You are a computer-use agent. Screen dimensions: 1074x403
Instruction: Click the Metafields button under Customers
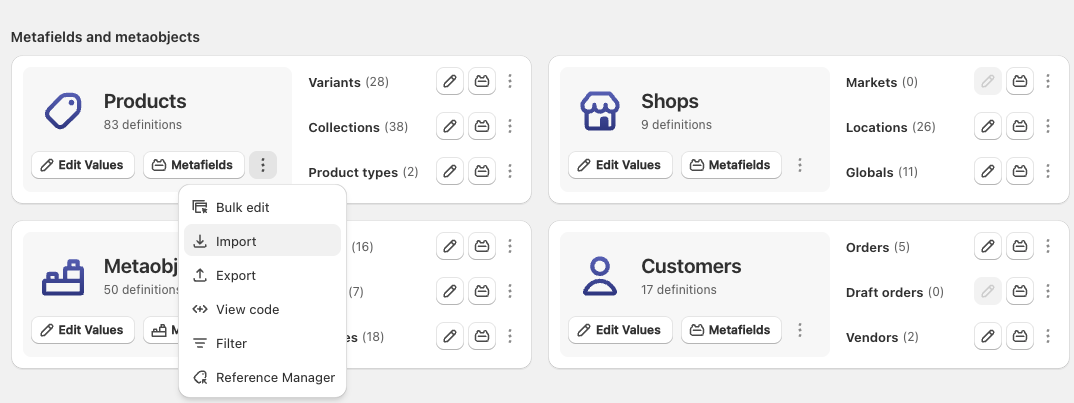click(732, 330)
